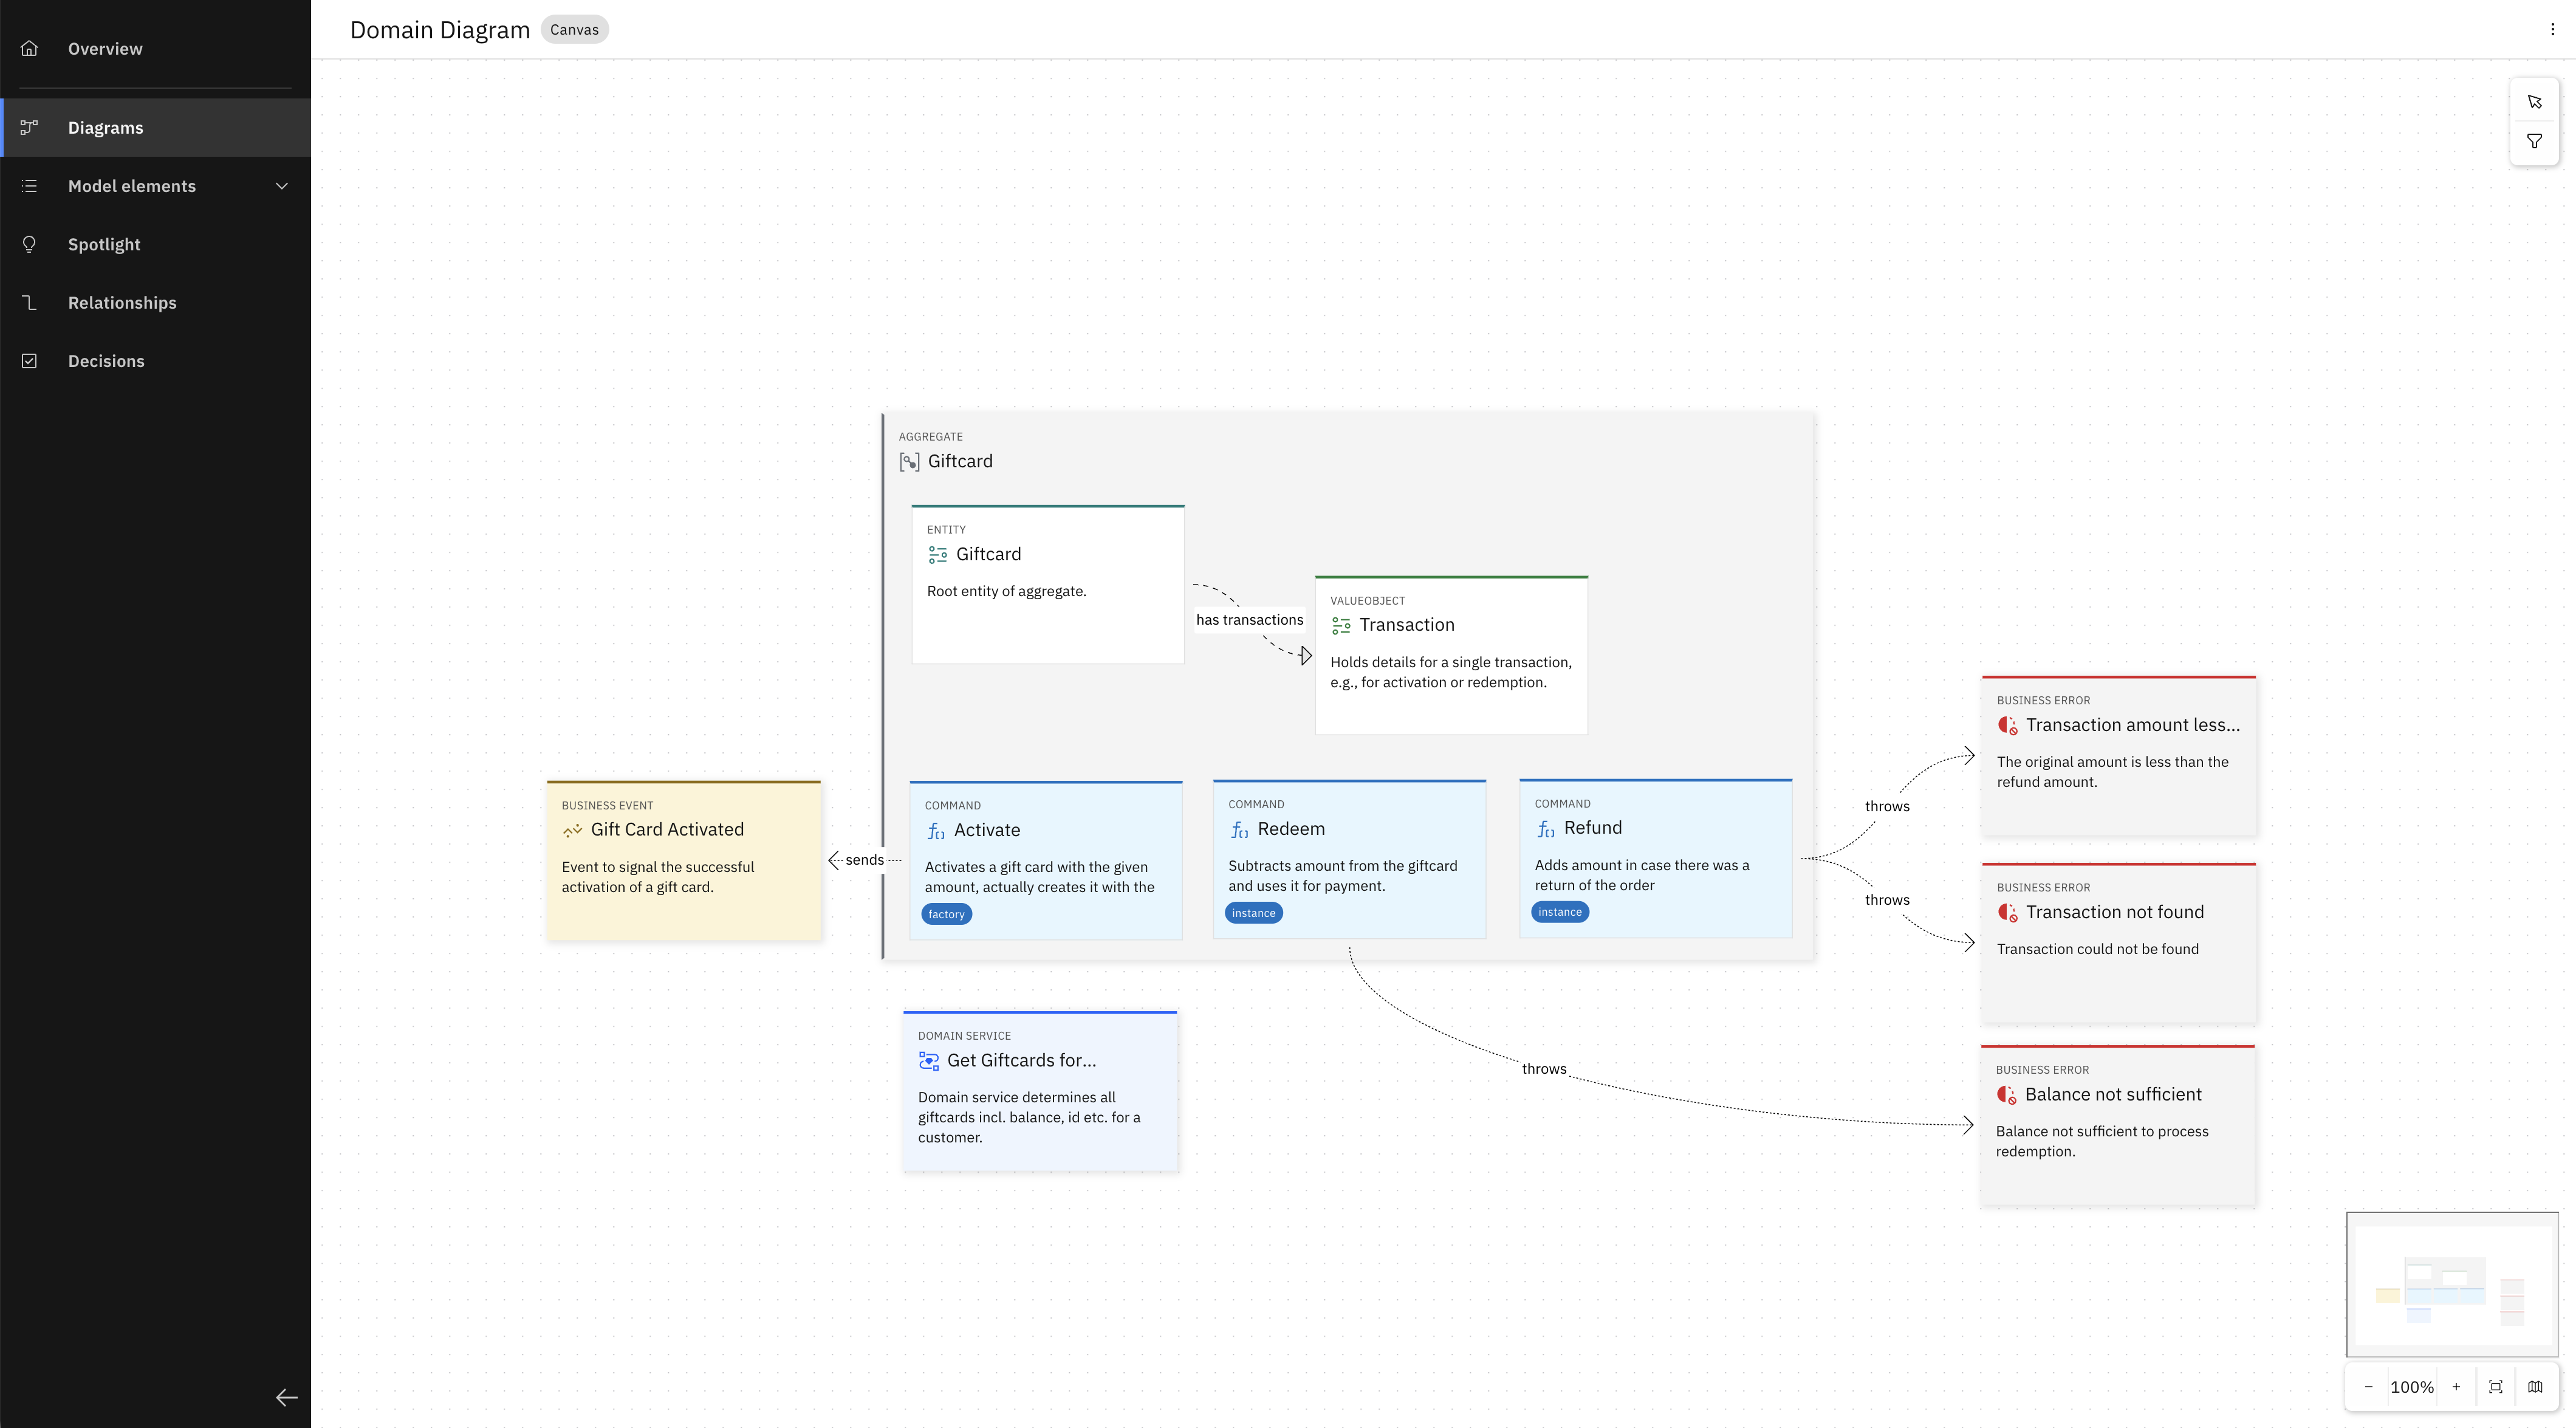This screenshot has height=1428, width=2576.
Task: Zoom out with the minus button
Action: click(x=2368, y=1387)
